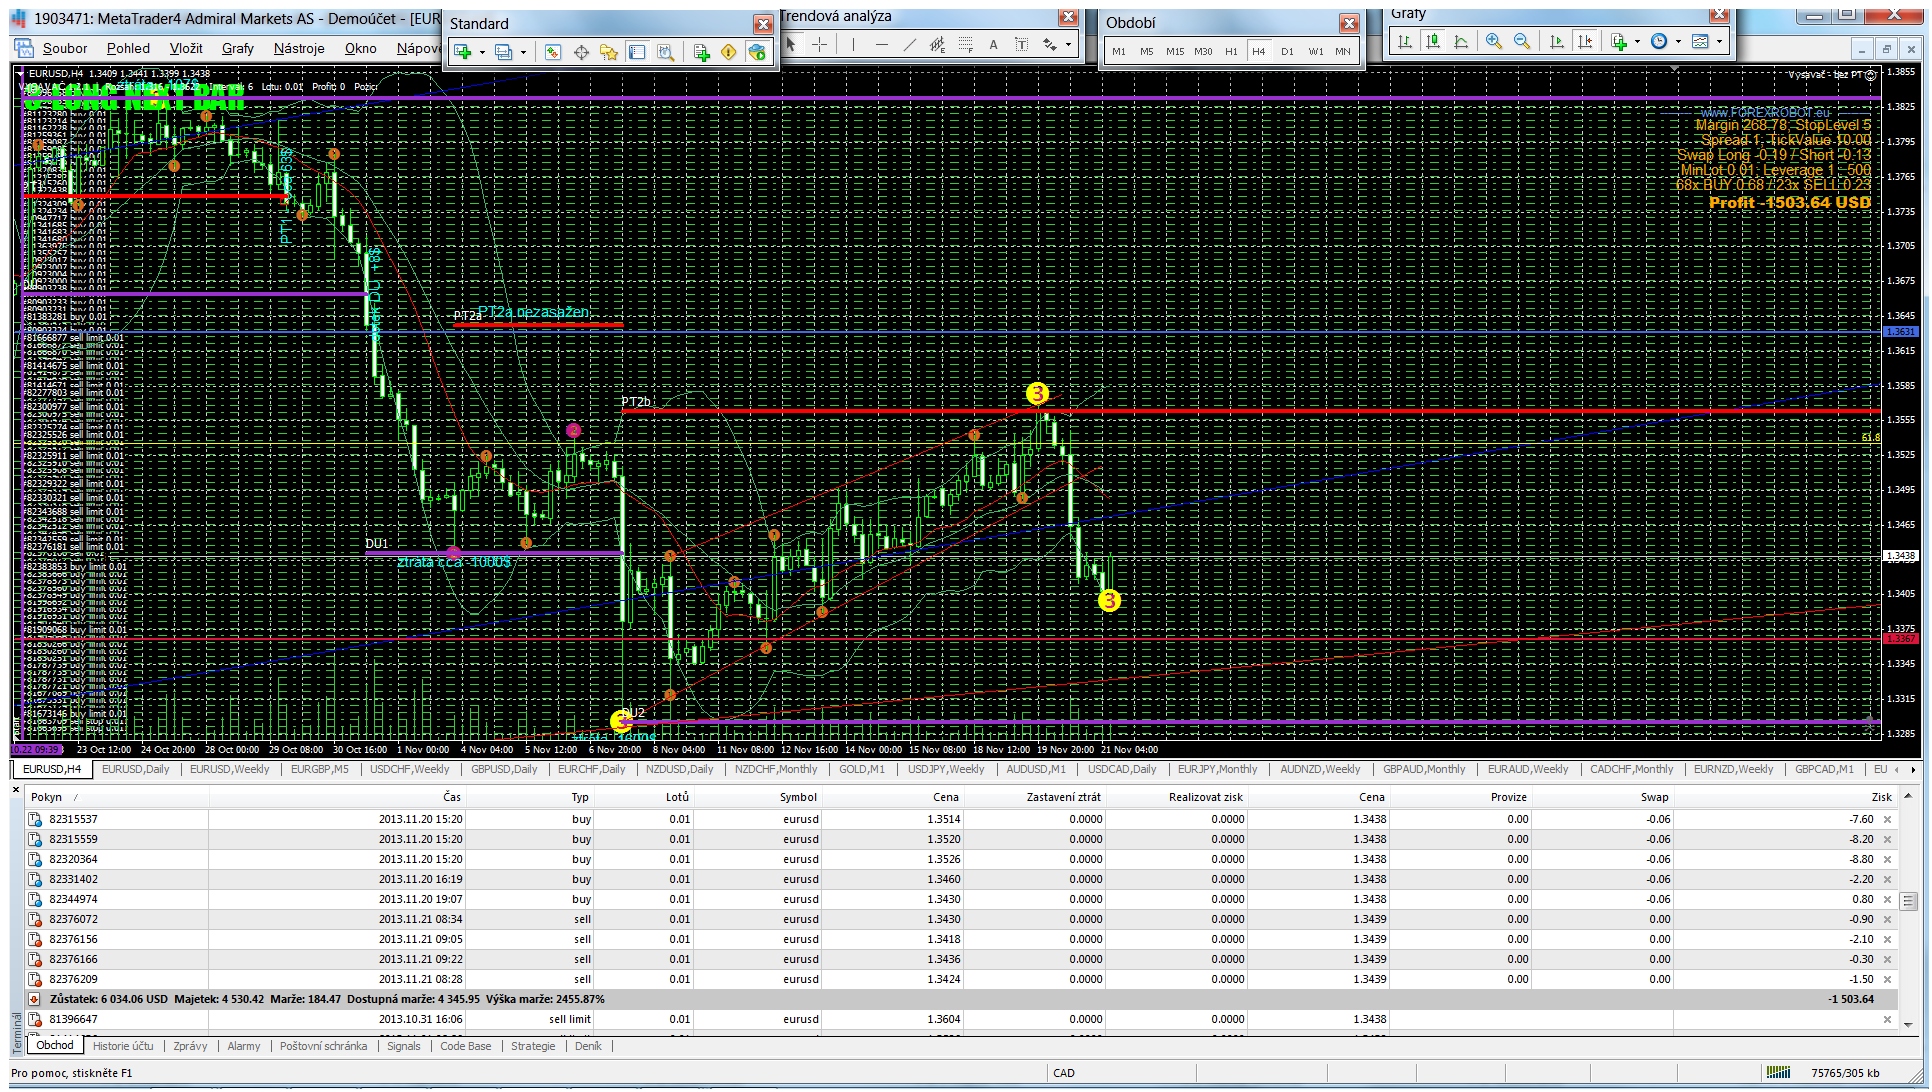This screenshot has height=1092, width=1932.
Task: Open the Grafy menu
Action: pyautogui.click(x=238, y=48)
